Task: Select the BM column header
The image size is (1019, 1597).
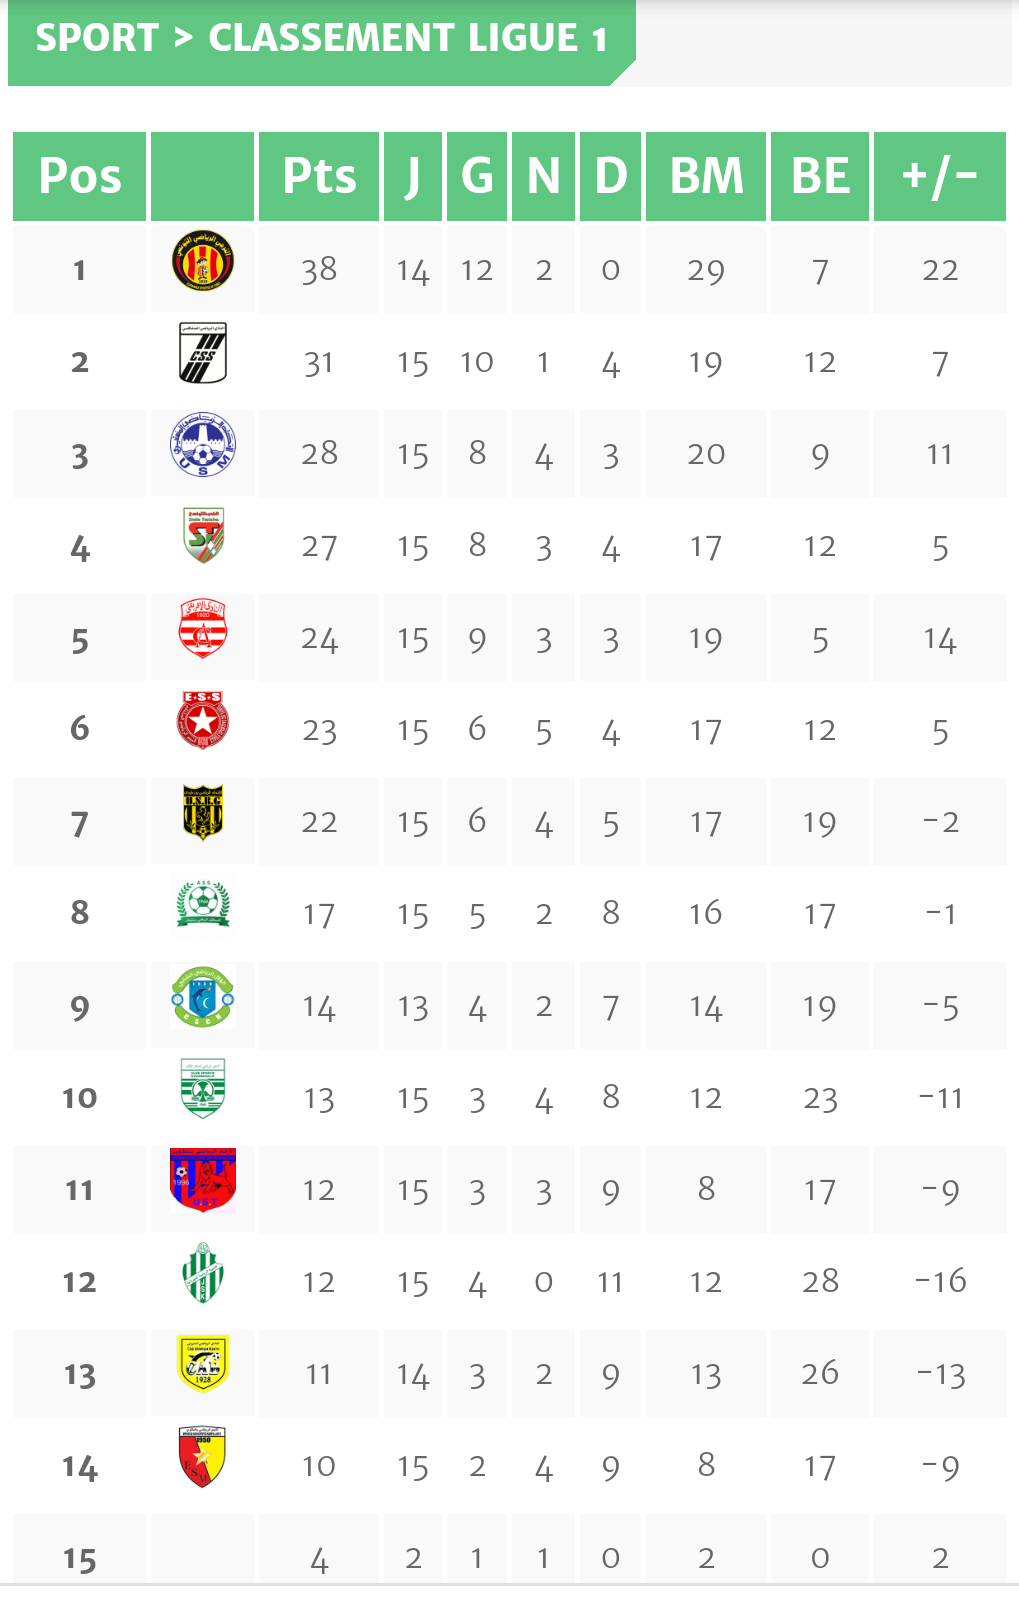Action: (x=706, y=176)
